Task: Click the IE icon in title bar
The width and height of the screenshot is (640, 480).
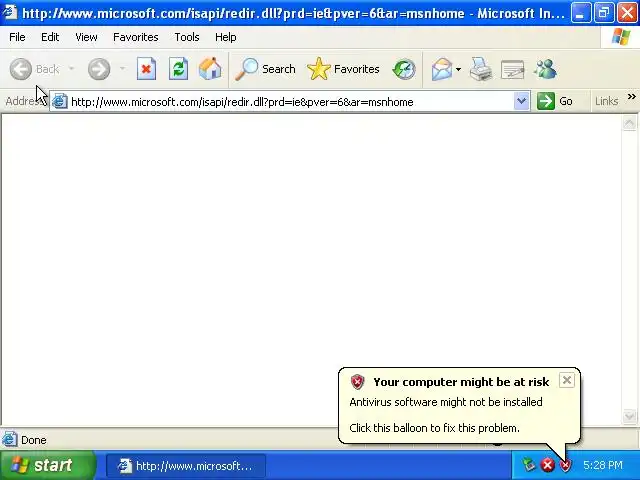Action: [x=10, y=13]
